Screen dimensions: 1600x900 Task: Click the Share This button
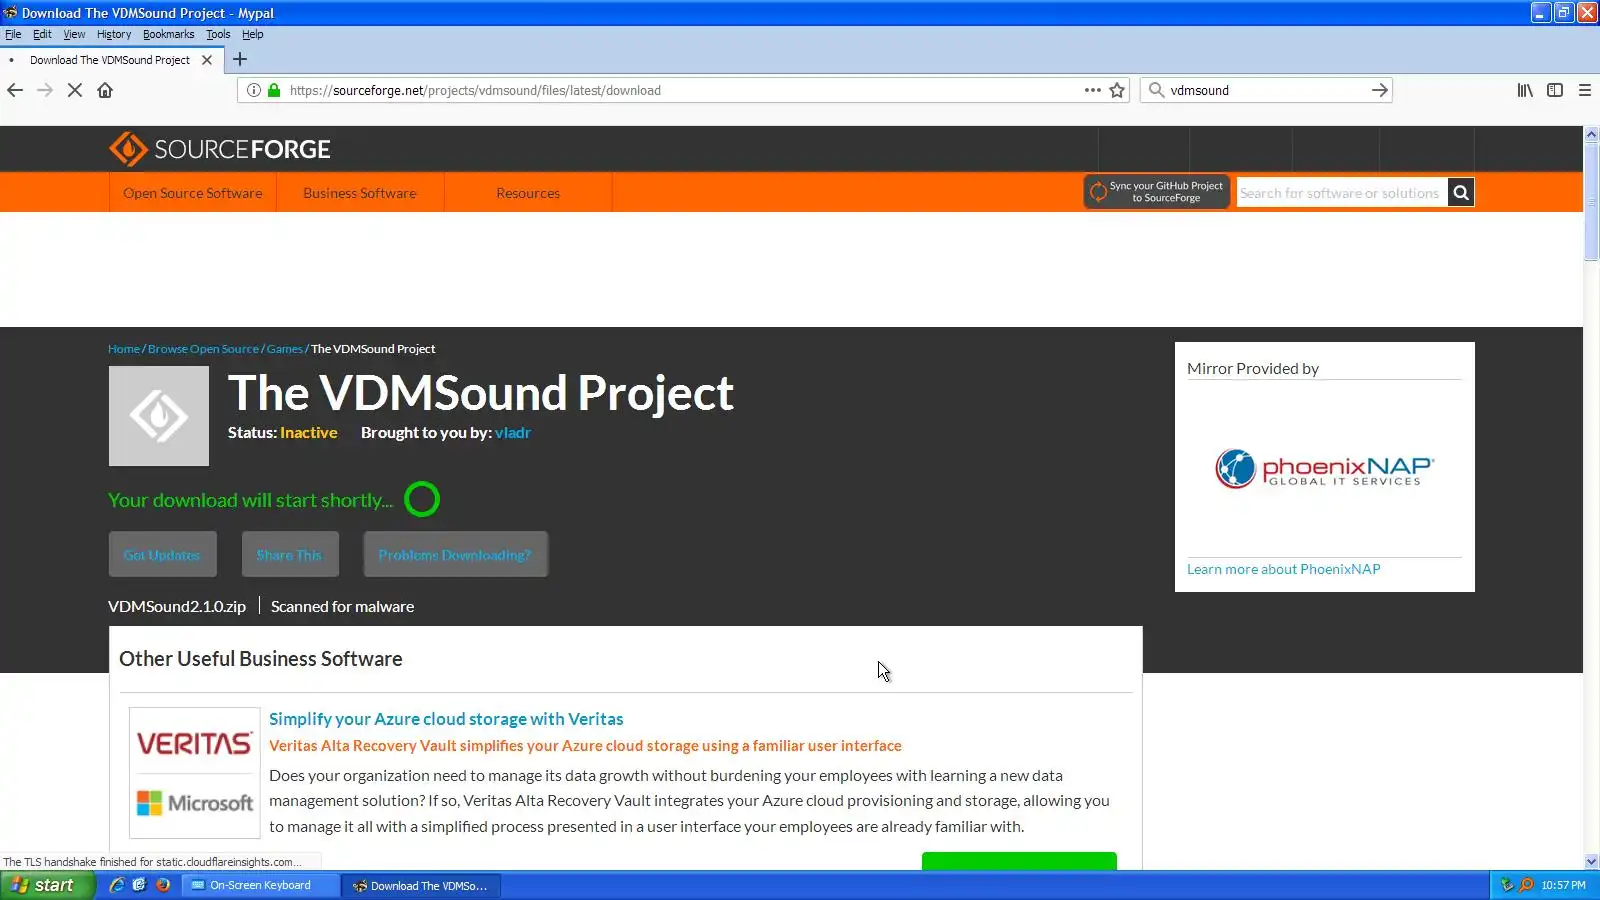pos(290,555)
